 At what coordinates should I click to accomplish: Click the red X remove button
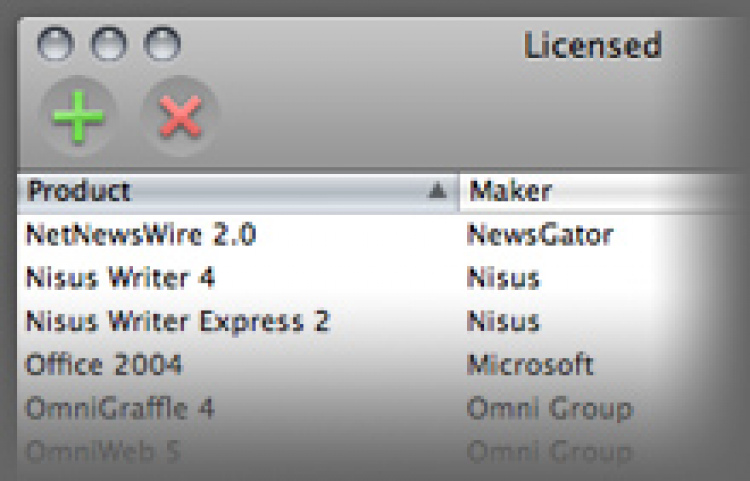tap(180, 118)
